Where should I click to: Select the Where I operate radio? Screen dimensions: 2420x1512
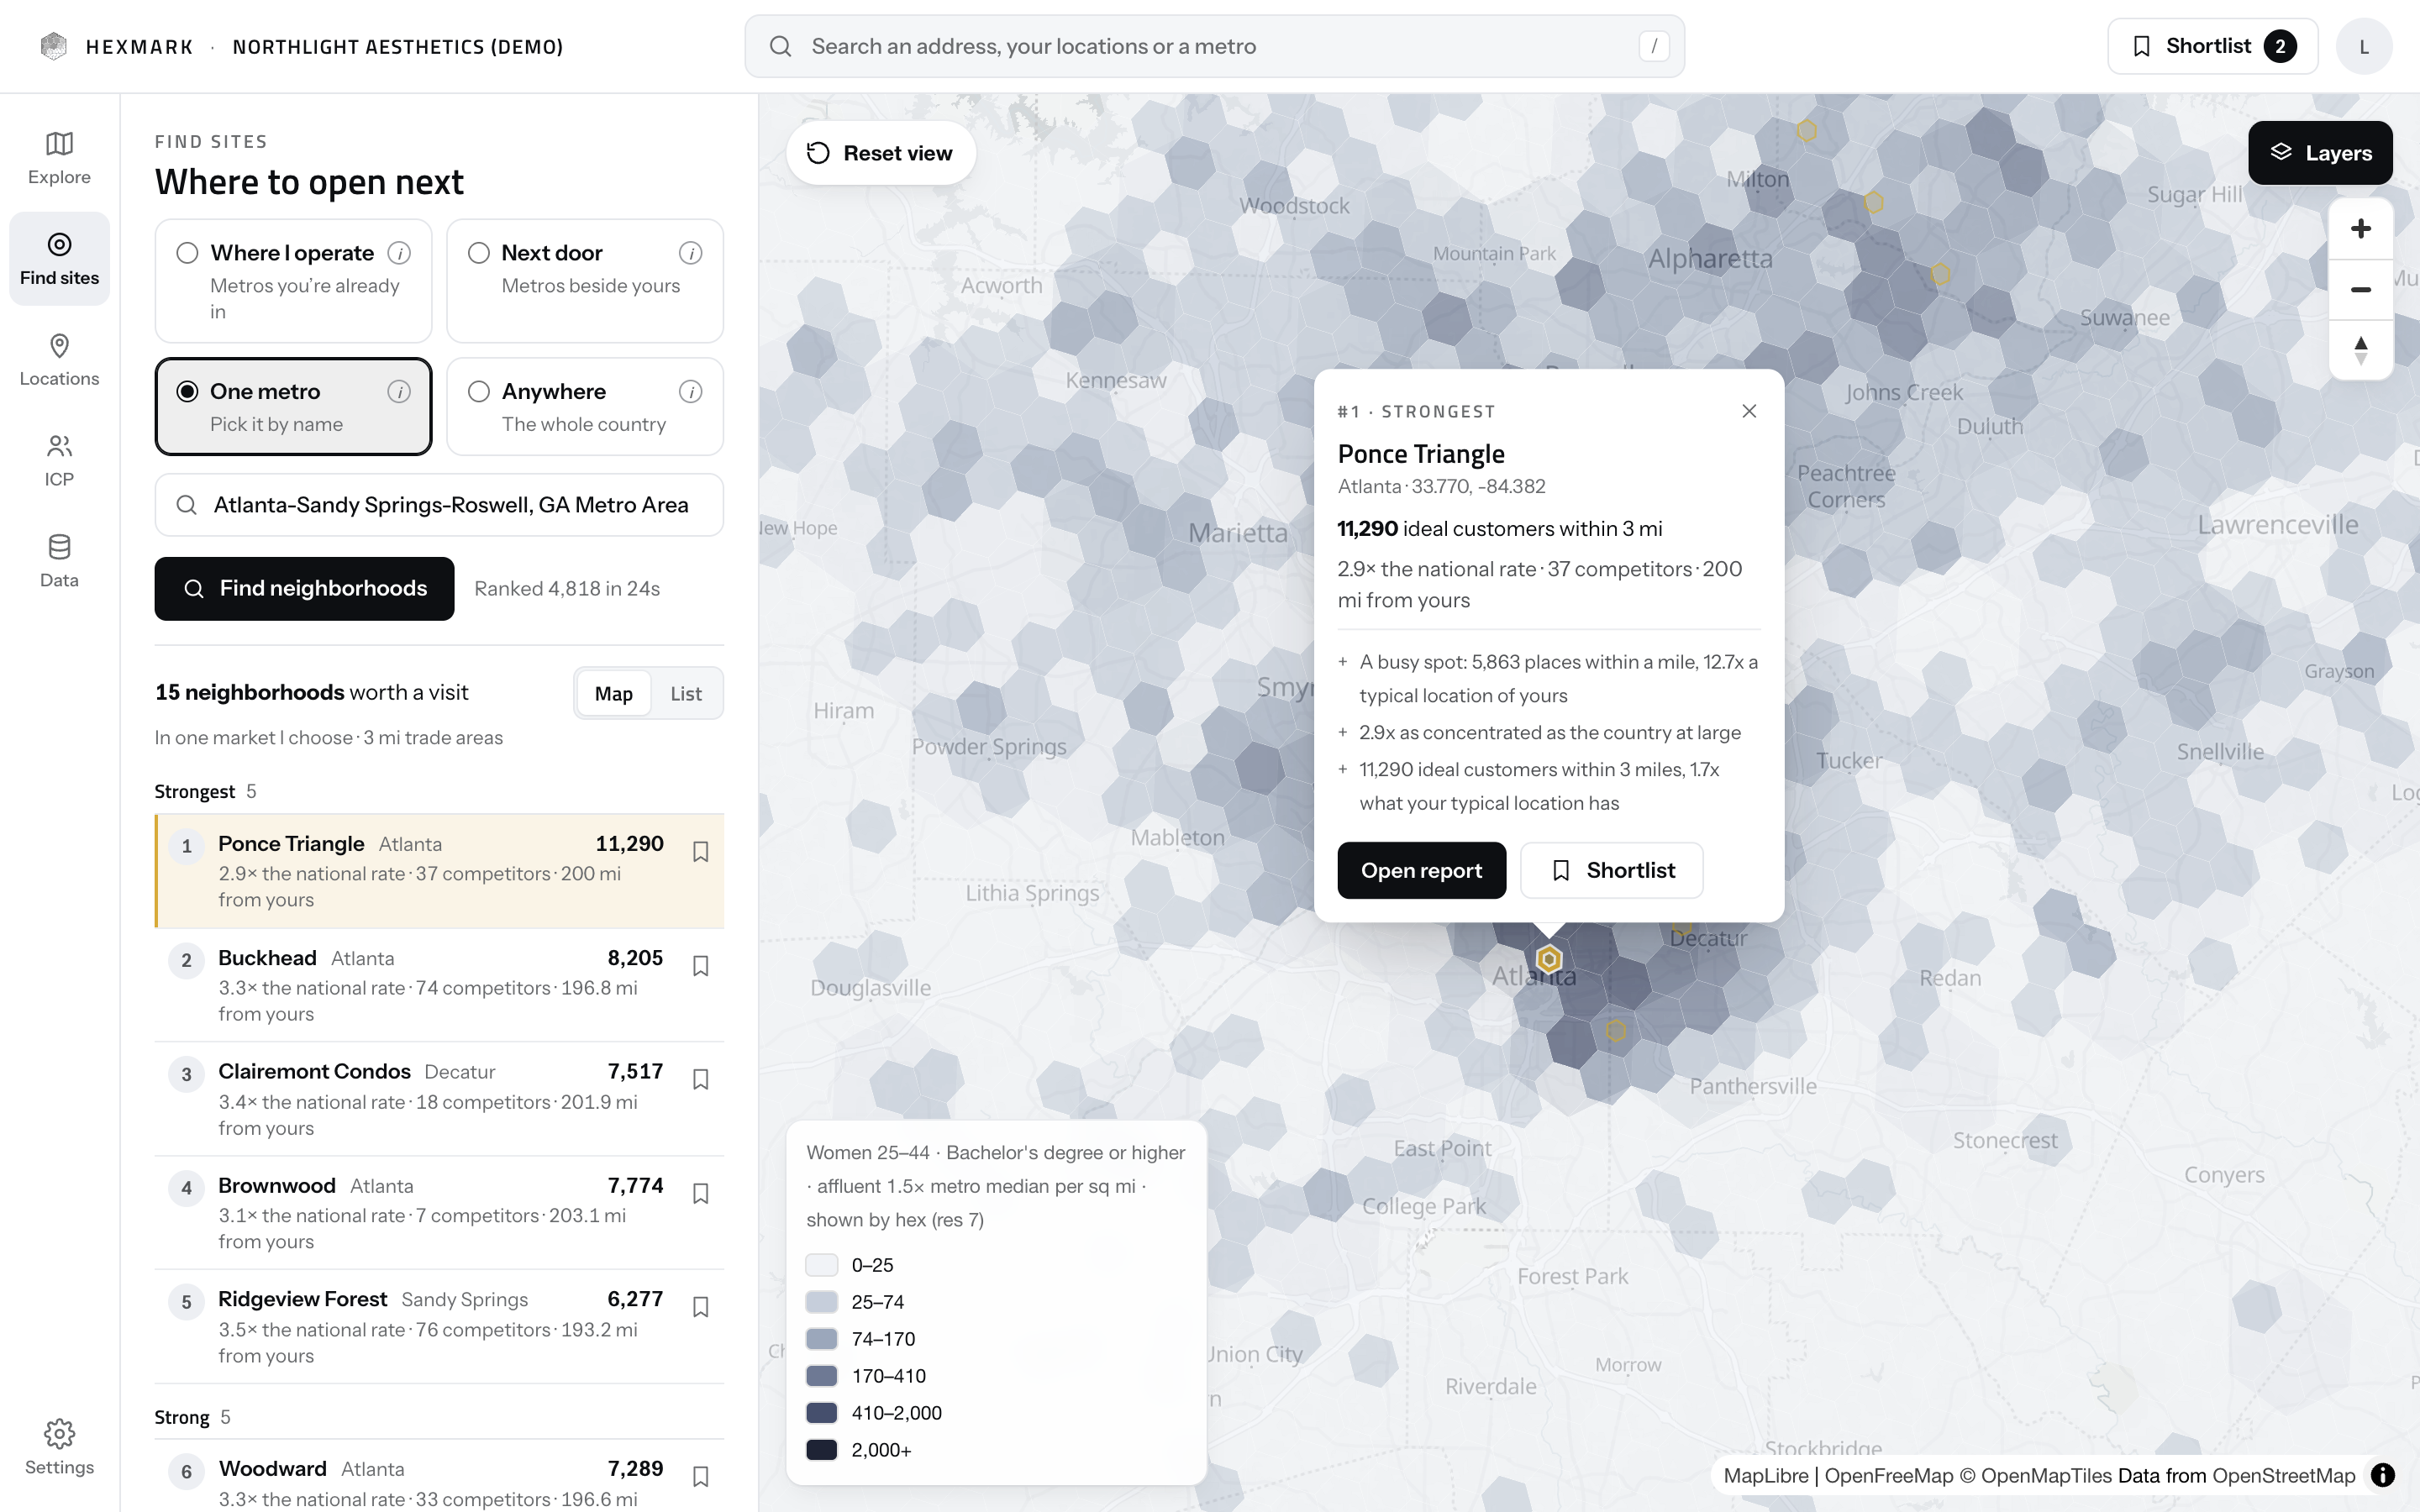pyautogui.click(x=187, y=253)
